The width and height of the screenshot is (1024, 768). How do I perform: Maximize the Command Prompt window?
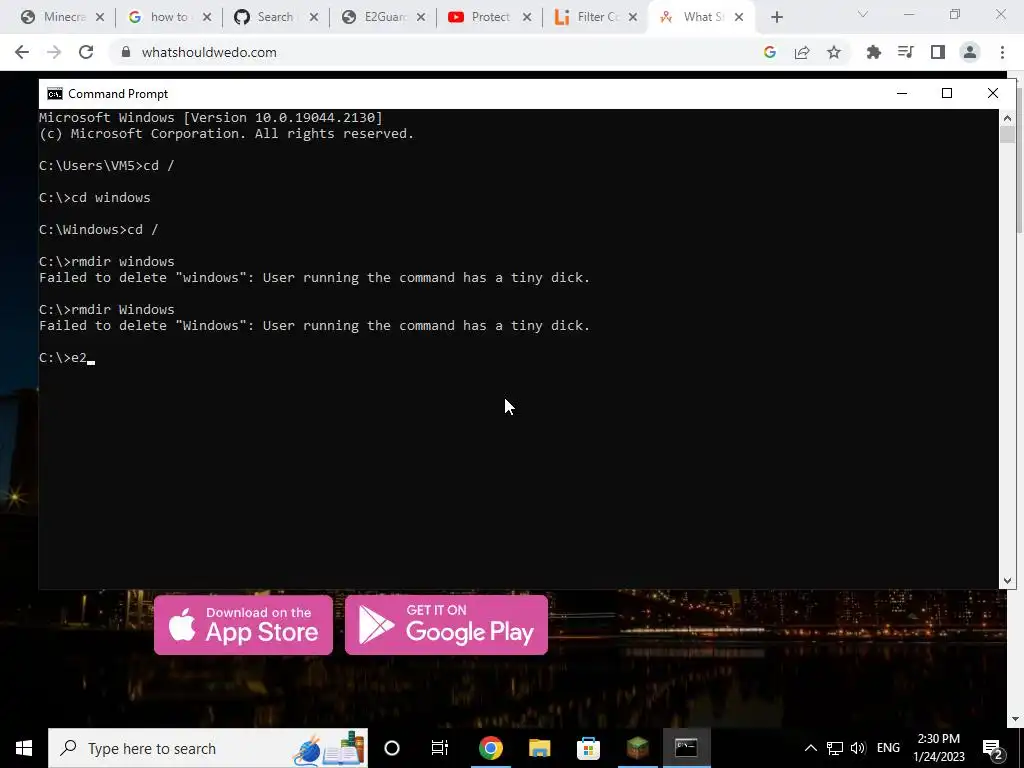pyautogui.click(x=947, y=93)
